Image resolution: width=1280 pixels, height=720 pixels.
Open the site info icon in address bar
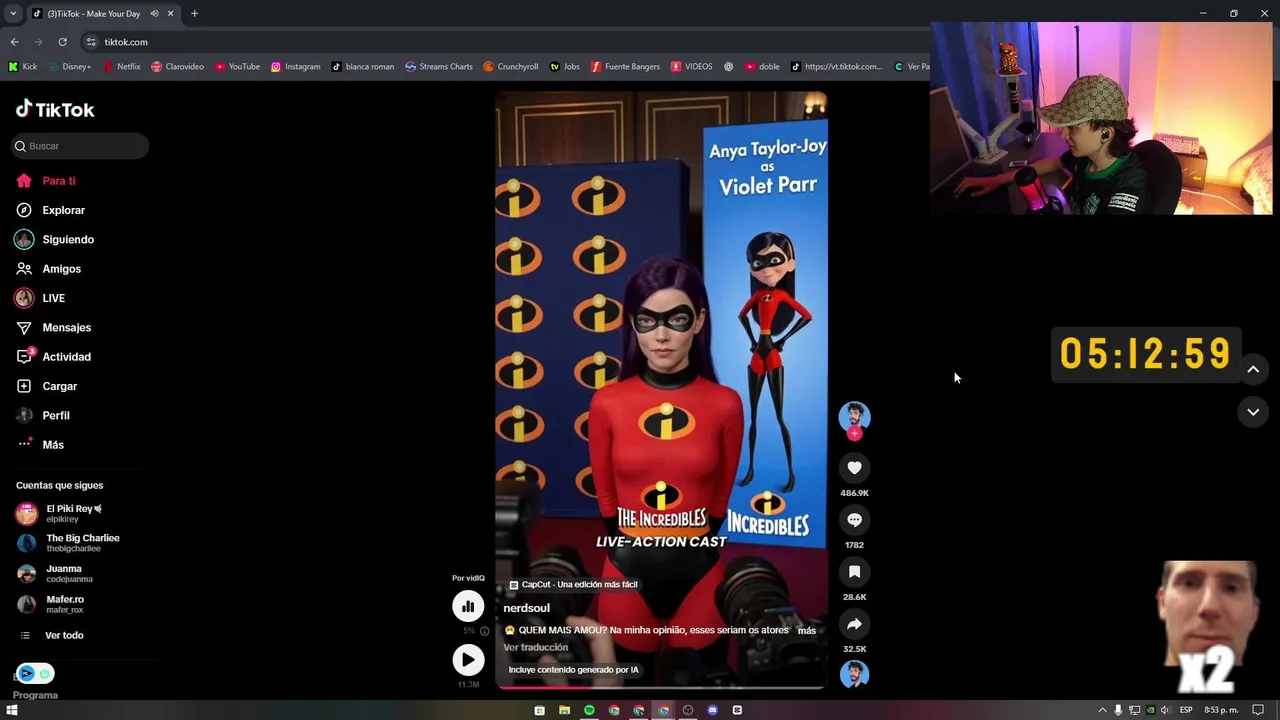point(91,42)
